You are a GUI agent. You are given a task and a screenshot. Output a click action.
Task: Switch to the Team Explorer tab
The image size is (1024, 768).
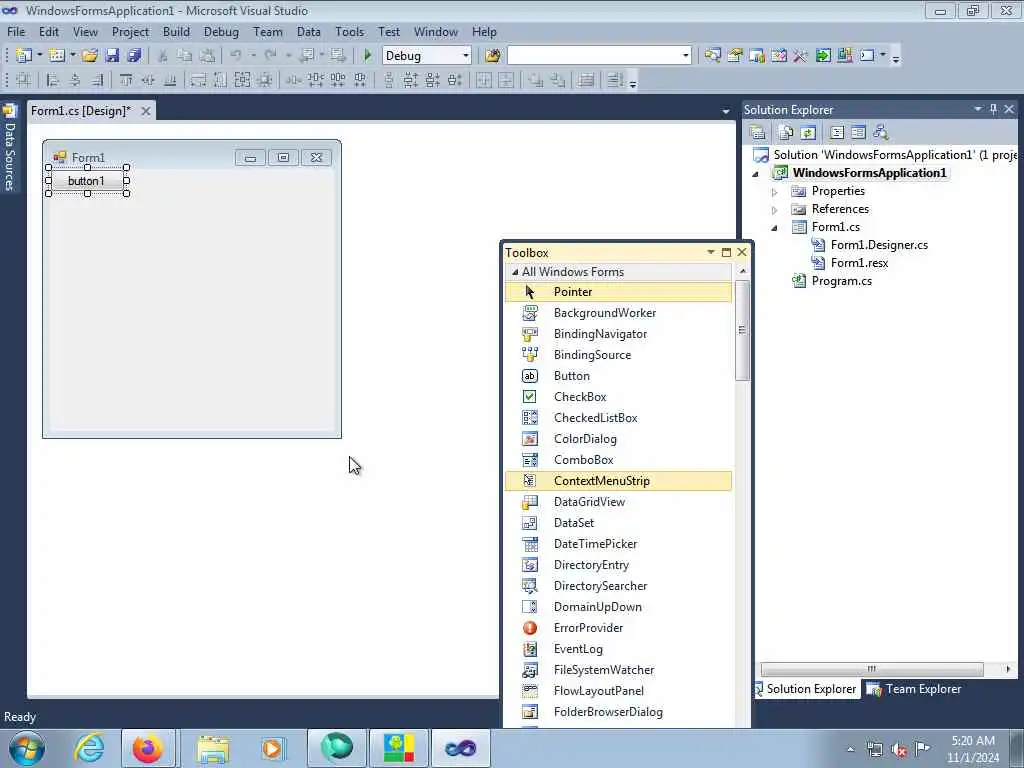coord(914,689)
